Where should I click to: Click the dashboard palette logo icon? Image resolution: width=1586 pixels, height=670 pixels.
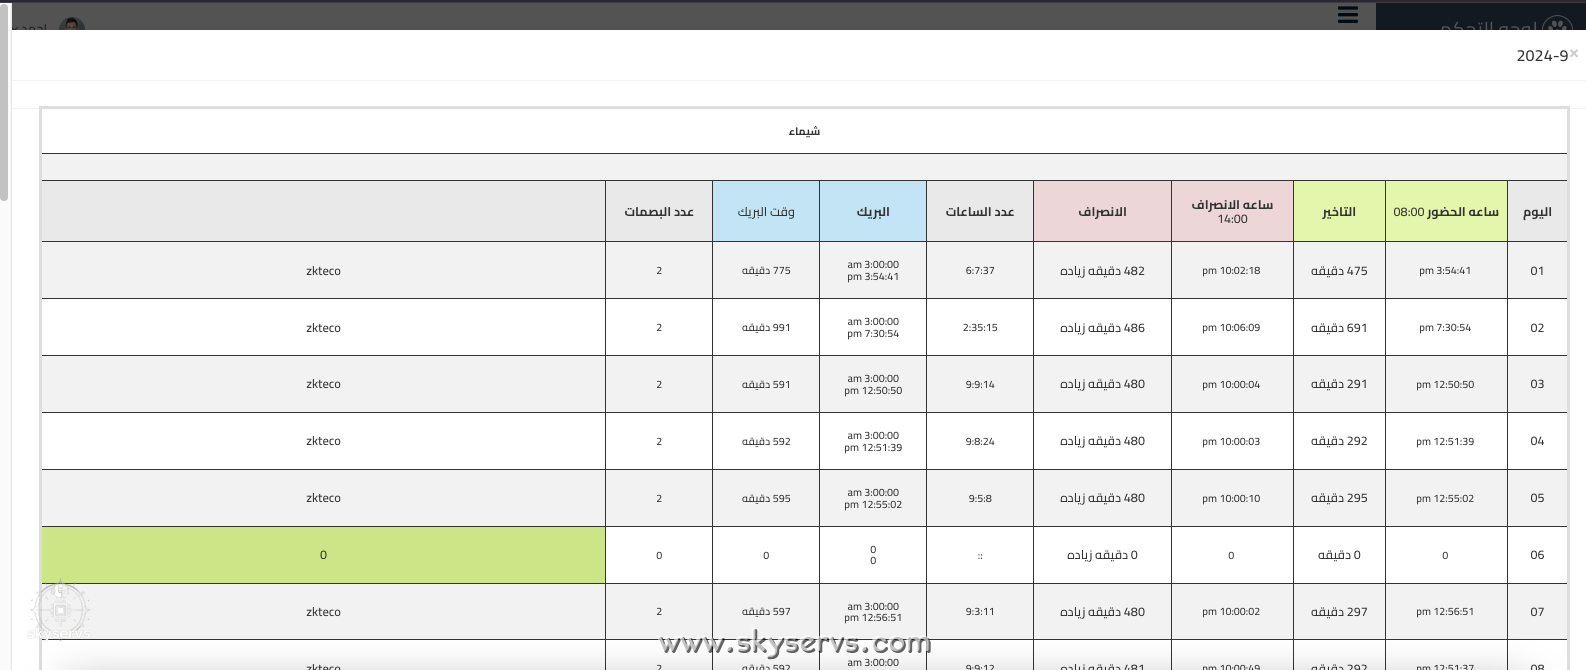(1557, 24)
